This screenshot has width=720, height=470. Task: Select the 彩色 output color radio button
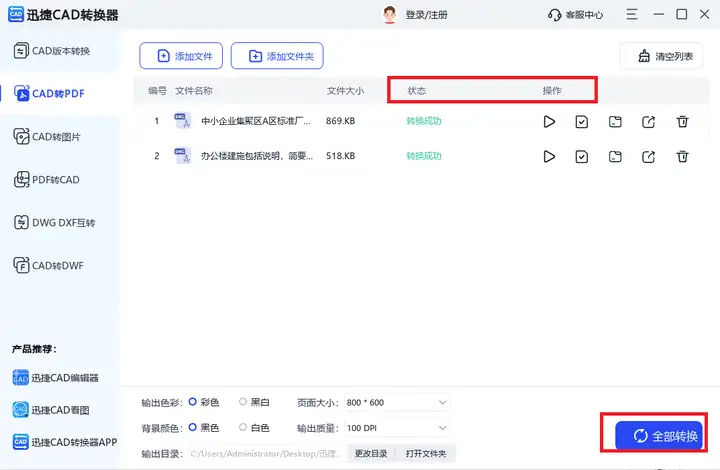[x=192, y=402]
